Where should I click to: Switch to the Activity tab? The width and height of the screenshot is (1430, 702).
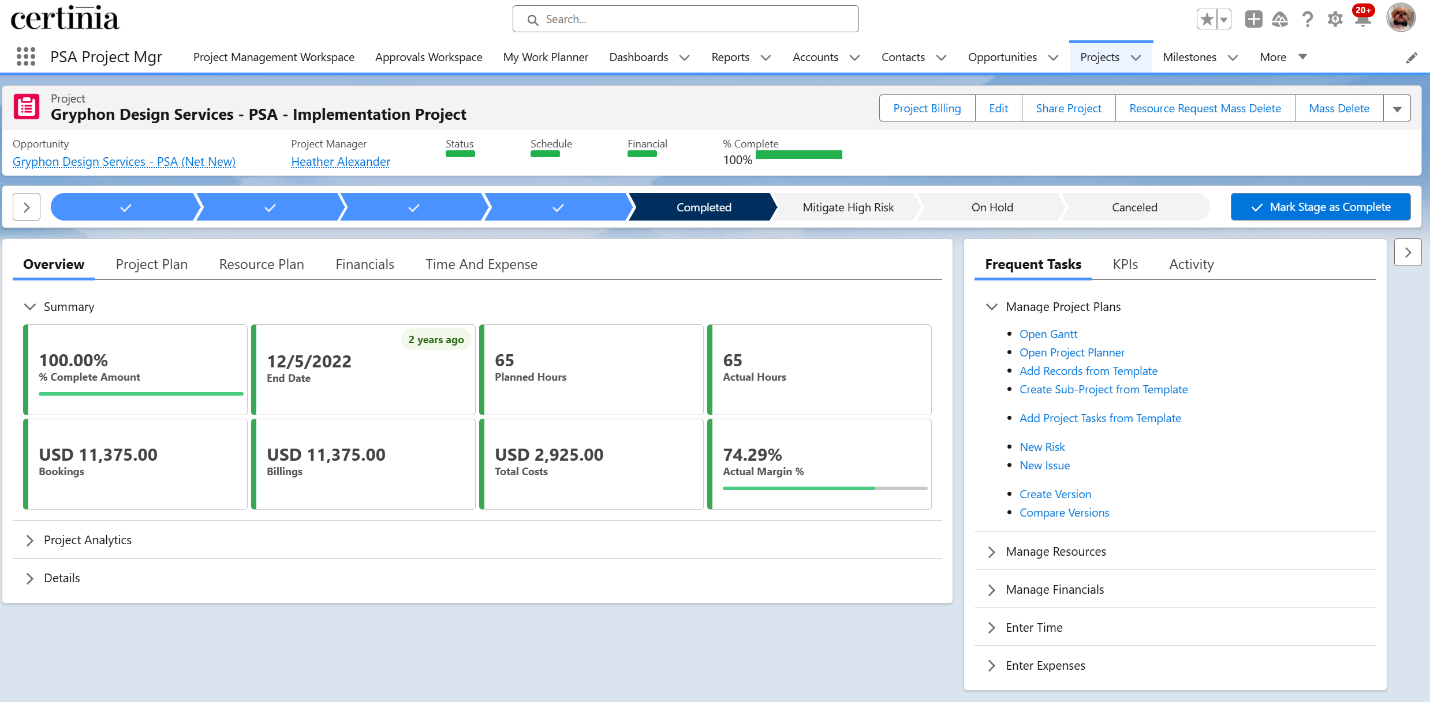tap(1191, 264)
